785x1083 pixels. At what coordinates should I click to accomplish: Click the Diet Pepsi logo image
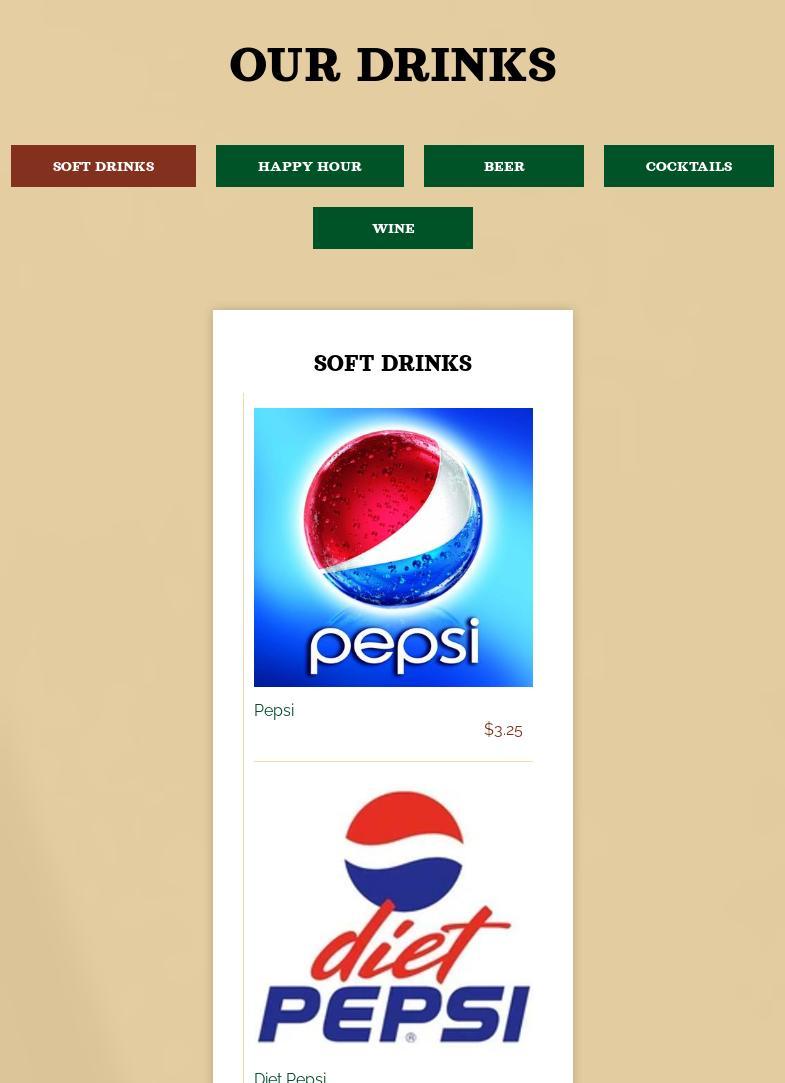coord(394,917)
